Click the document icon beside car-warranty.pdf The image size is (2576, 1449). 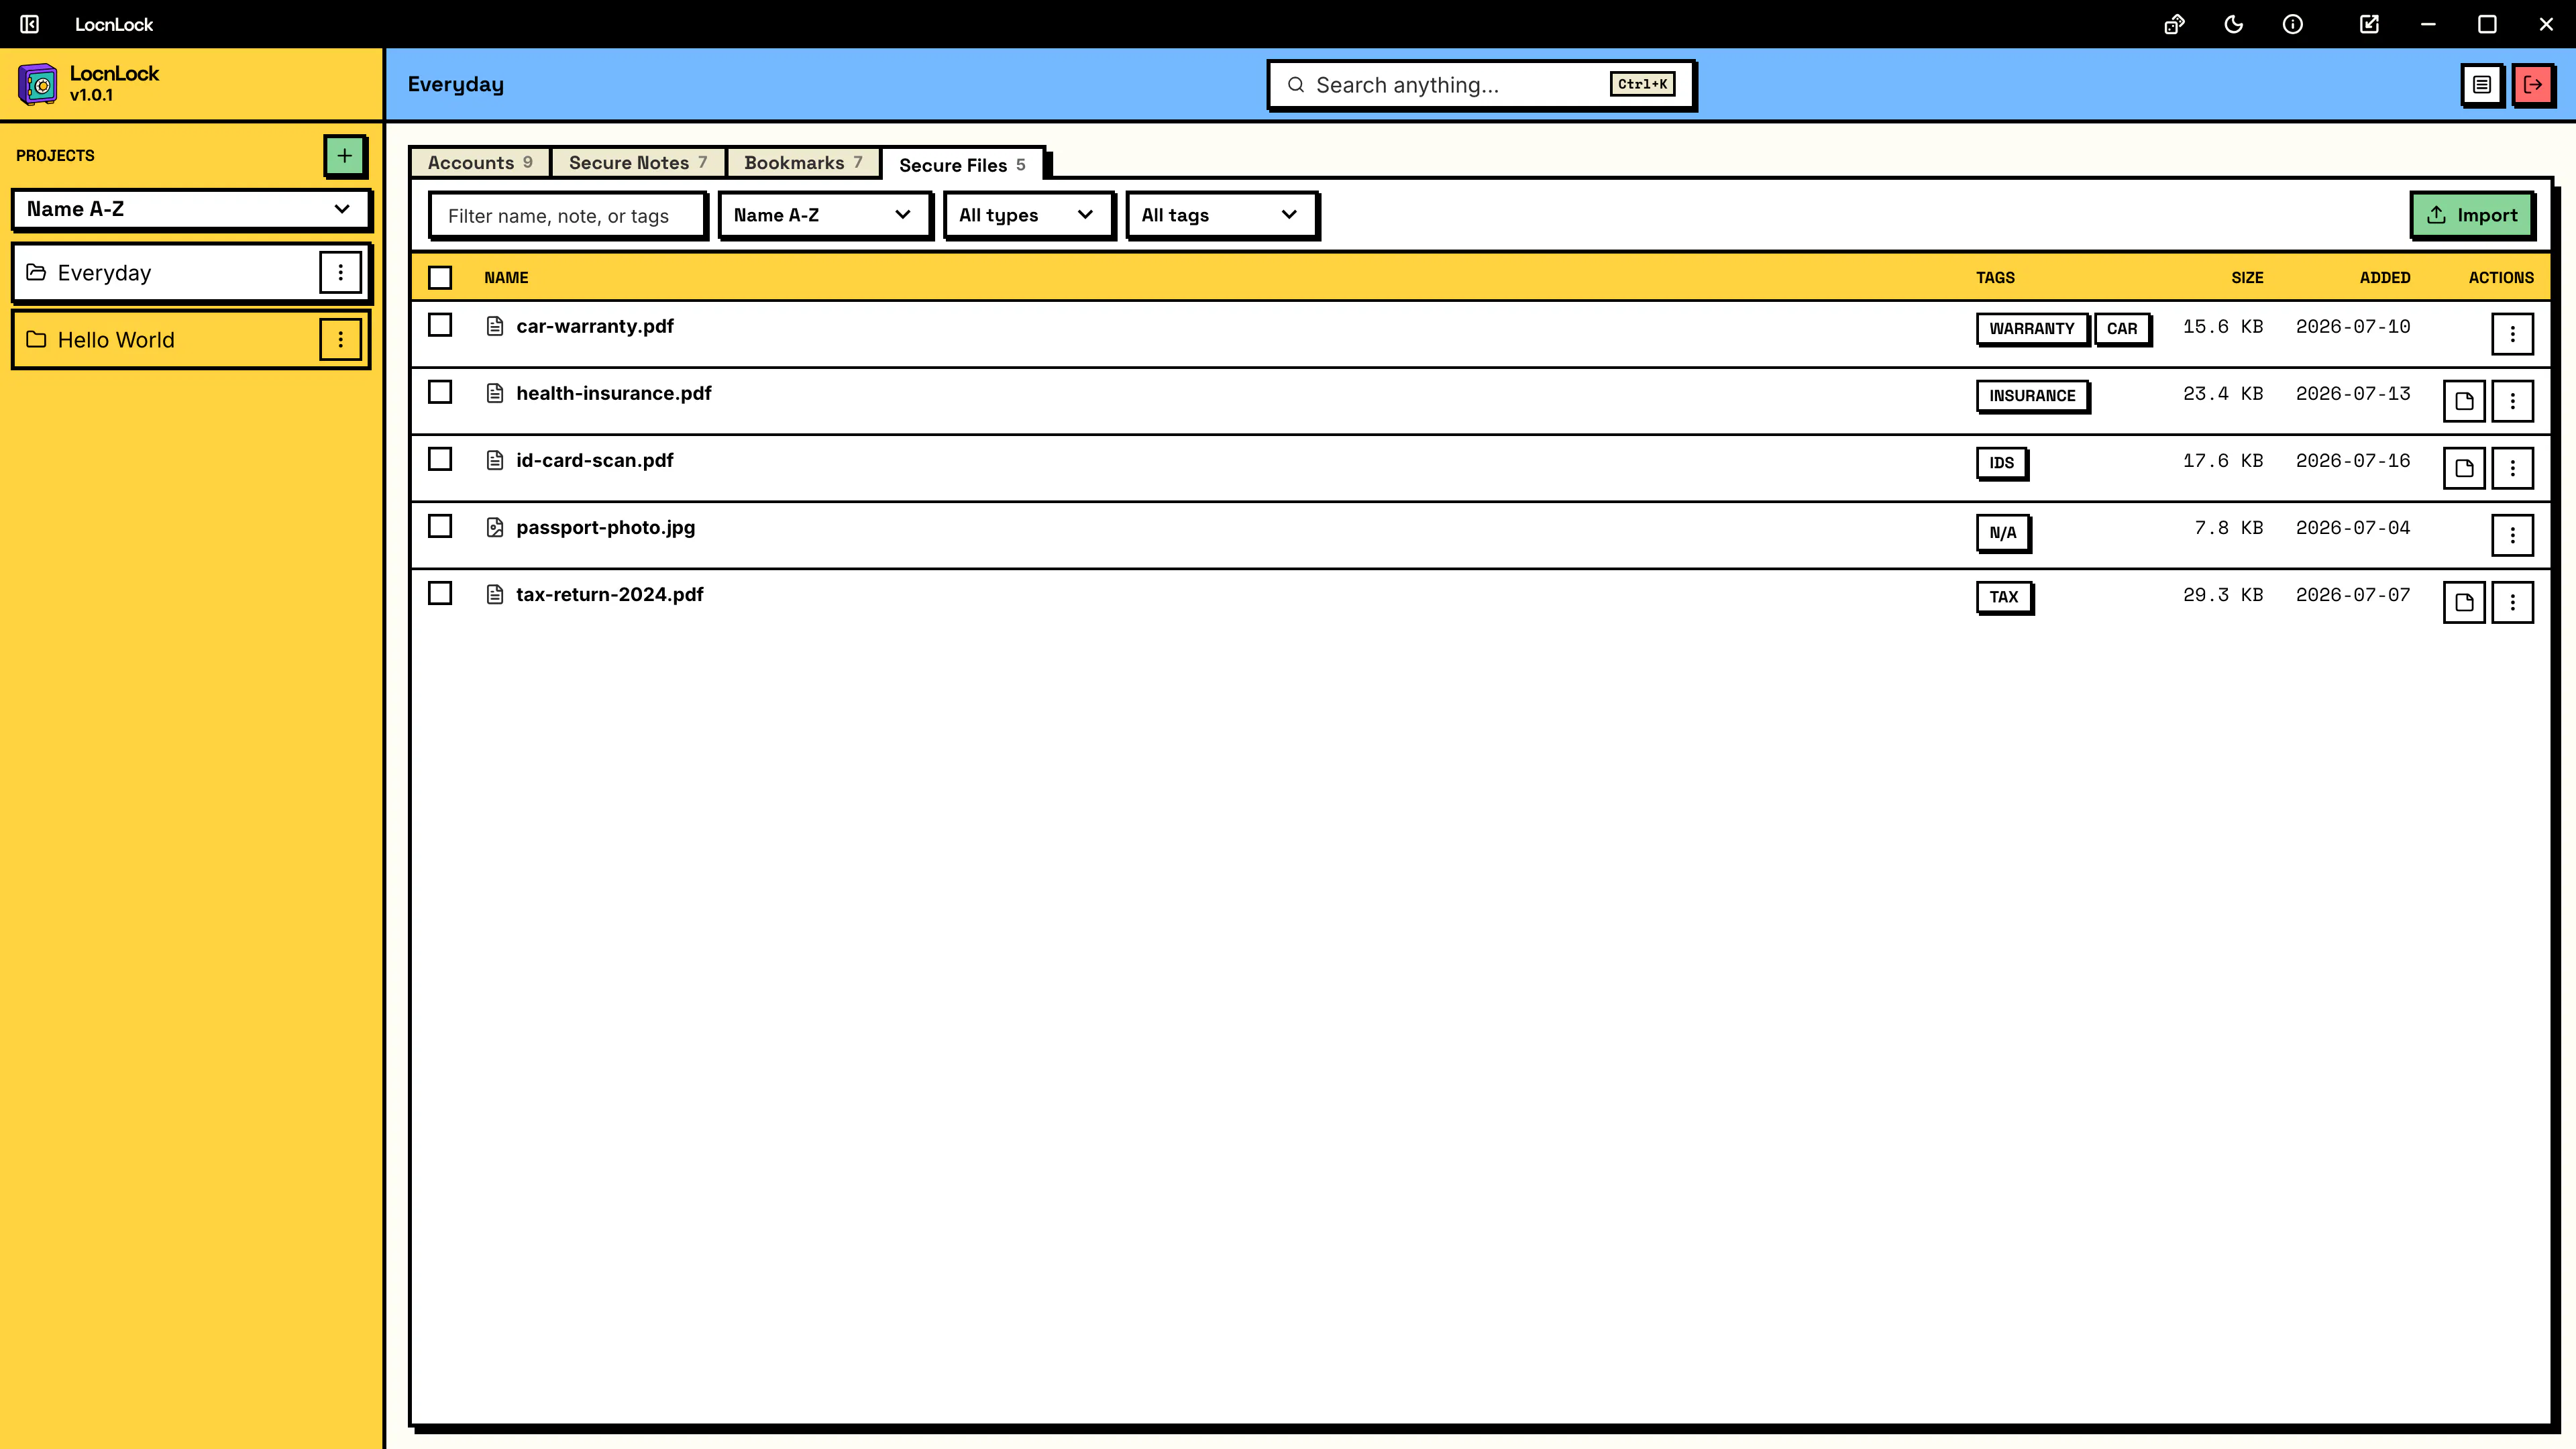pyautogui.click(x=494, y=326)
